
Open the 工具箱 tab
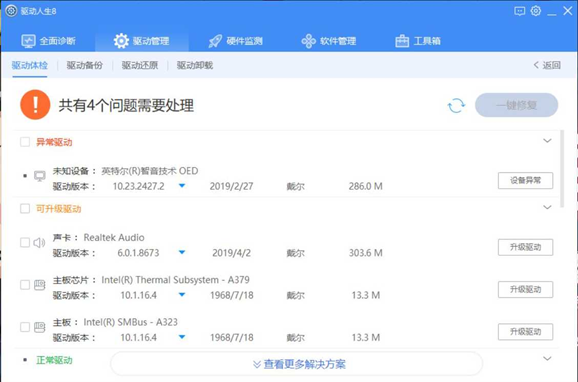(x=418, y=41)
